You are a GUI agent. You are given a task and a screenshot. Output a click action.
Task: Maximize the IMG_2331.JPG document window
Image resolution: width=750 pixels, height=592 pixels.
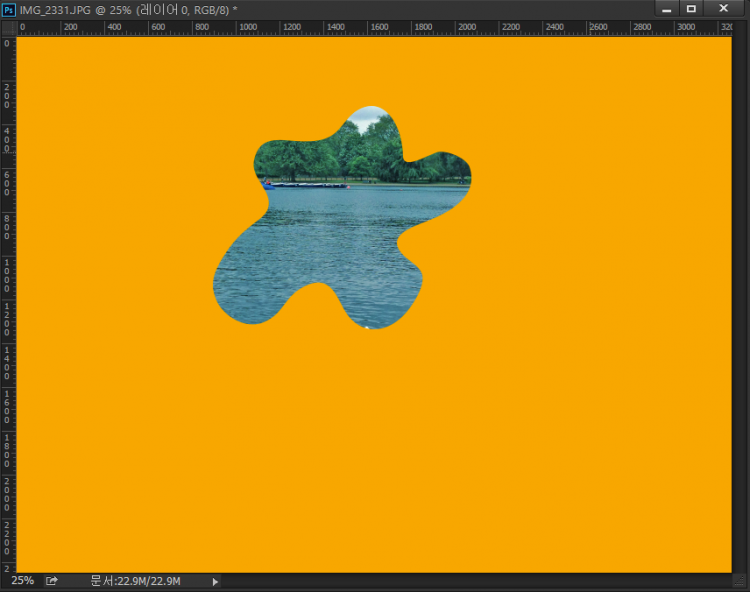tap(691, 8)
